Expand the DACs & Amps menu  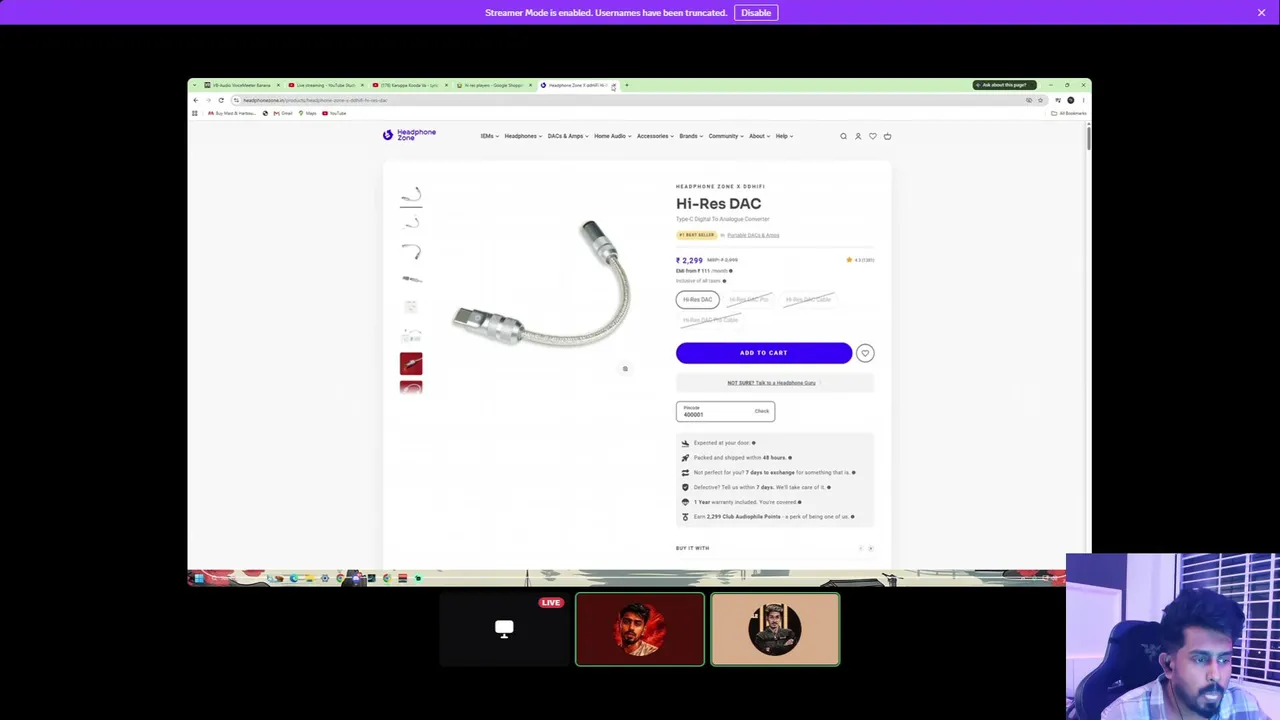(567, 136)
